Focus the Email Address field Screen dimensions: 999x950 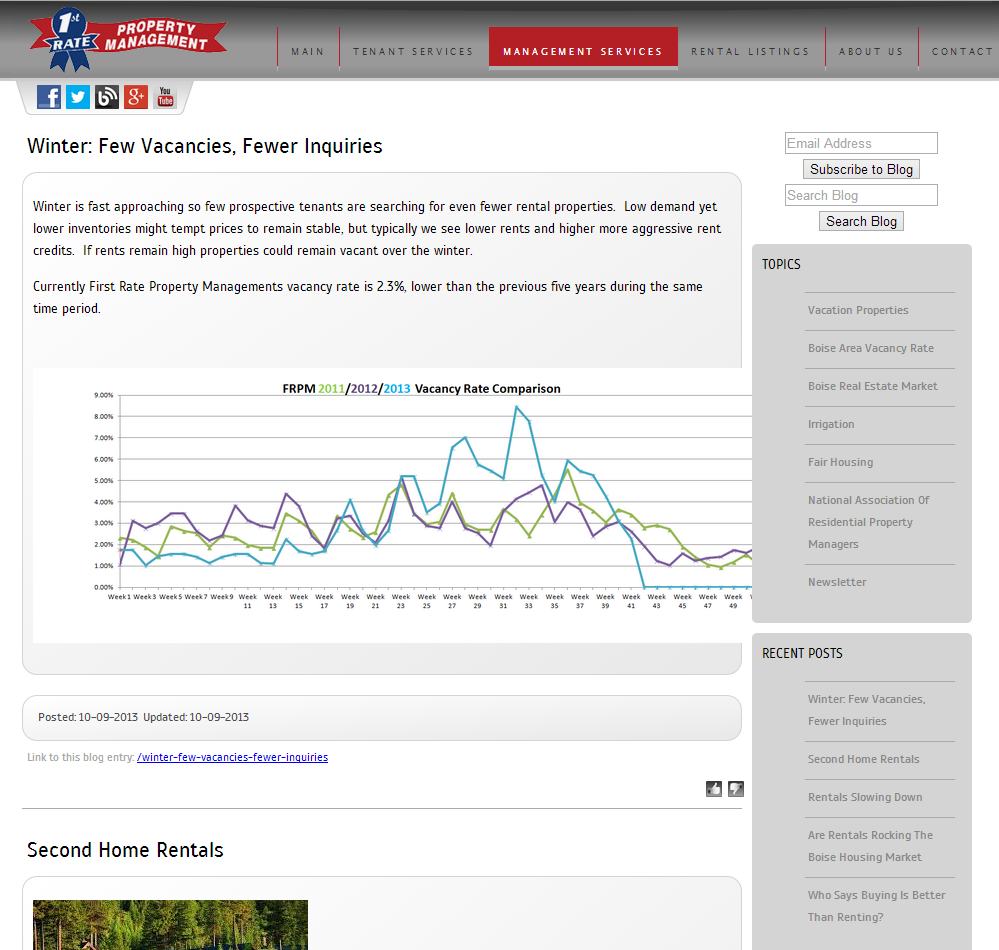(861, 143)
